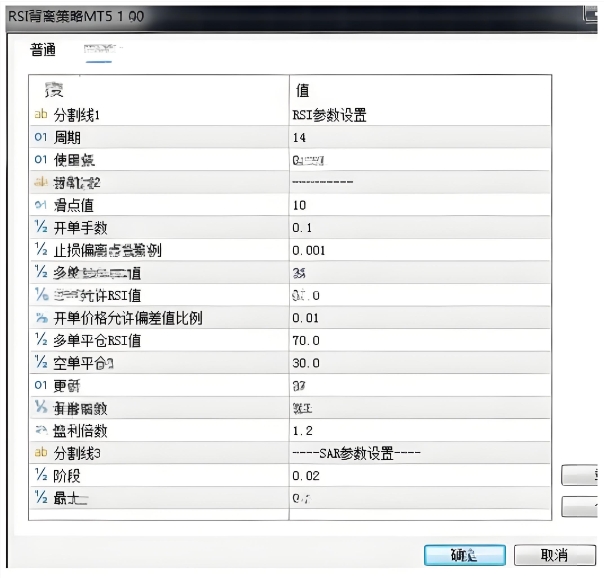Click the ½ icon beside 多单平仓RSI值

coord(41,340)
